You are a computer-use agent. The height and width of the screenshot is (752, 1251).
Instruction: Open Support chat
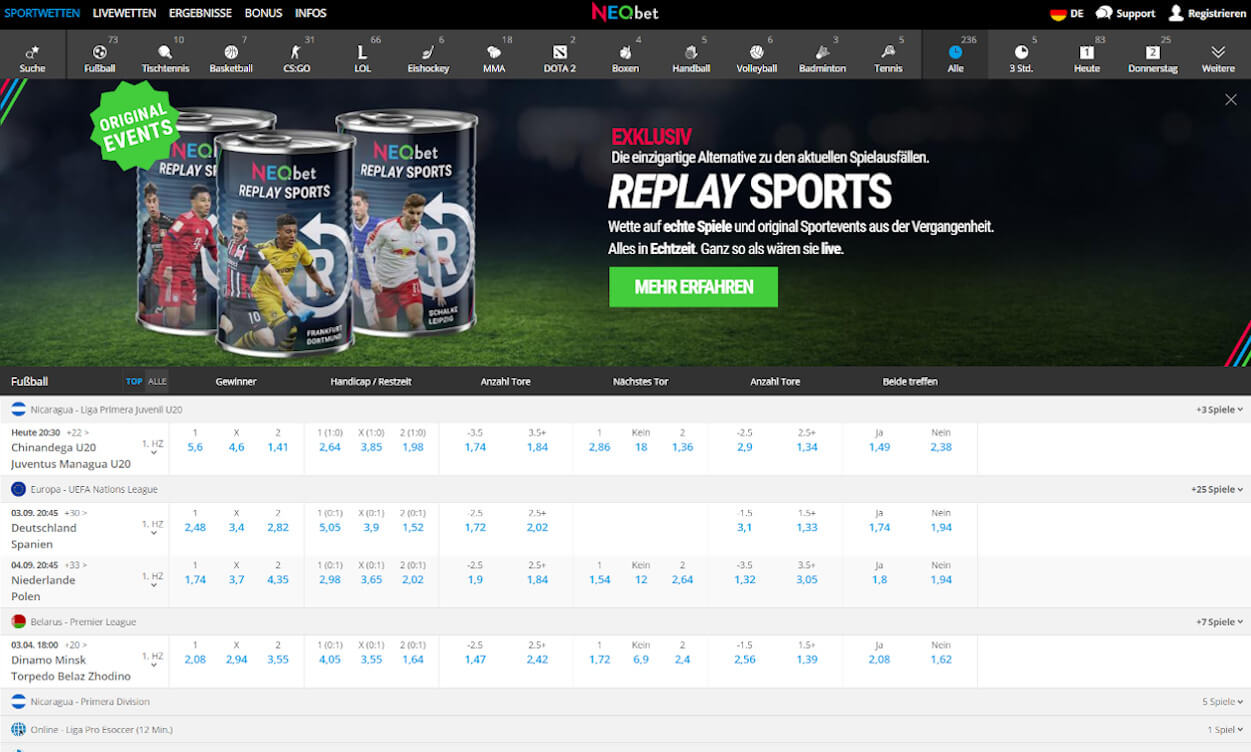coord(1125,14)
